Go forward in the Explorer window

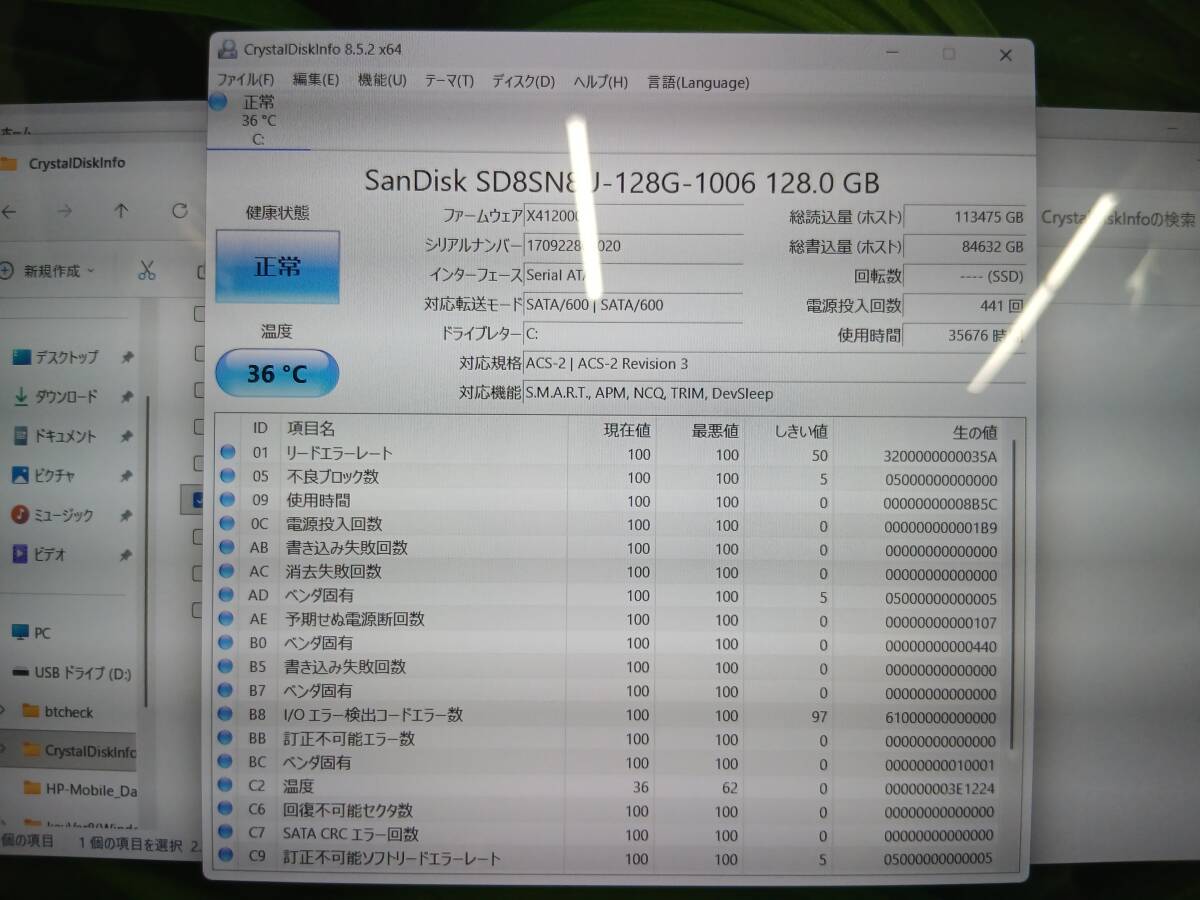65,211
